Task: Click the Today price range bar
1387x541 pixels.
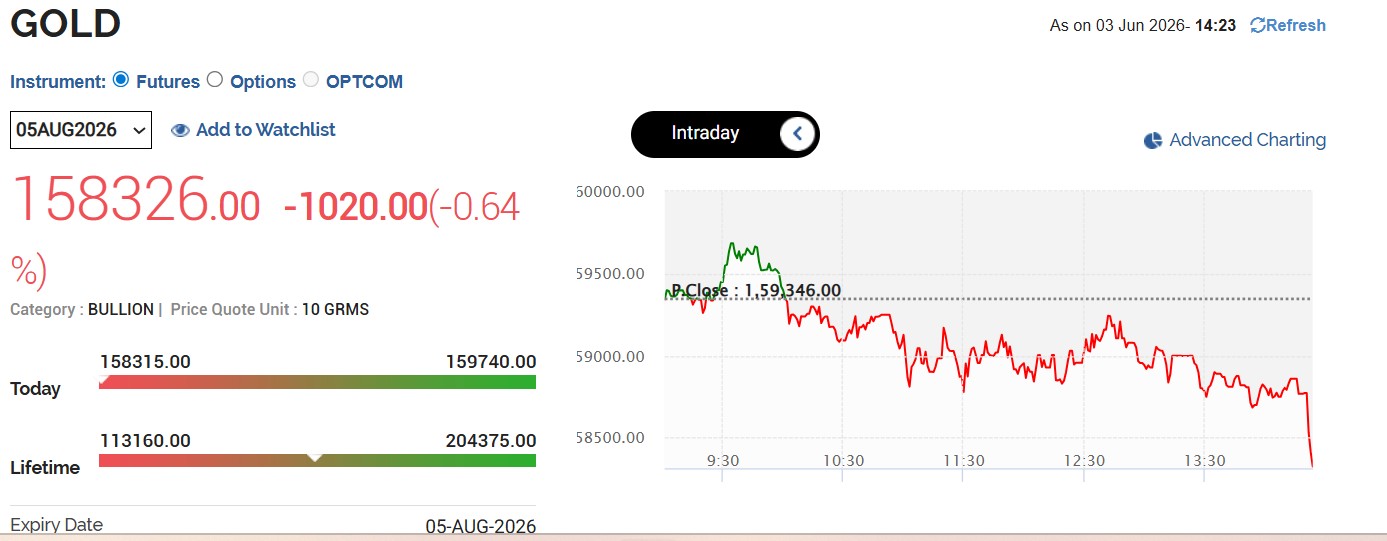Action: (318, 382)
